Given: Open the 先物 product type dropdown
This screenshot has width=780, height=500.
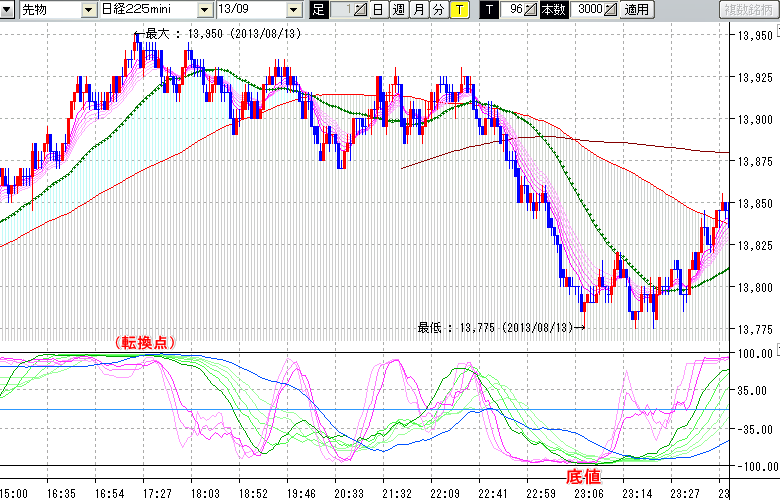Looking at the screenshot, I should point(89,10).
